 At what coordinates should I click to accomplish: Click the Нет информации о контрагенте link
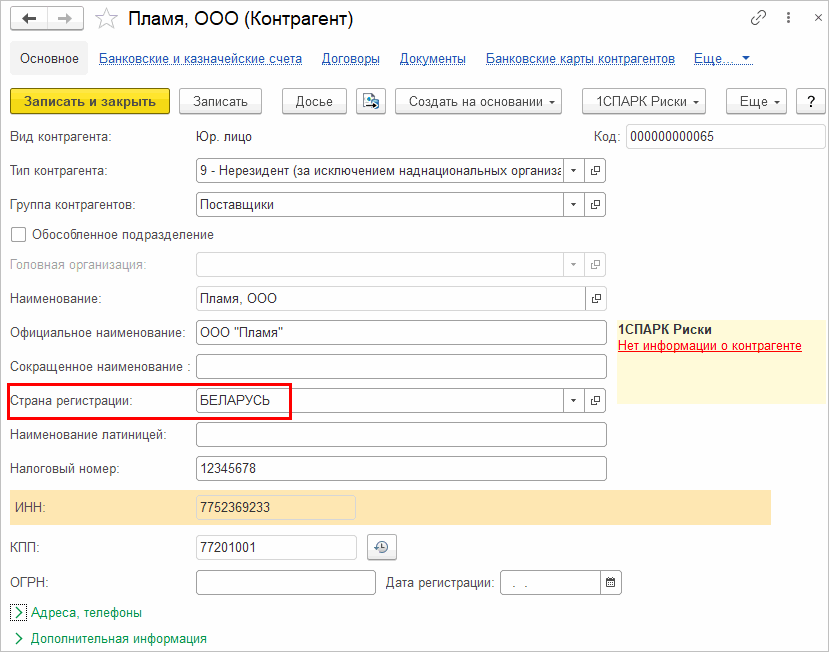coord(709,346)
